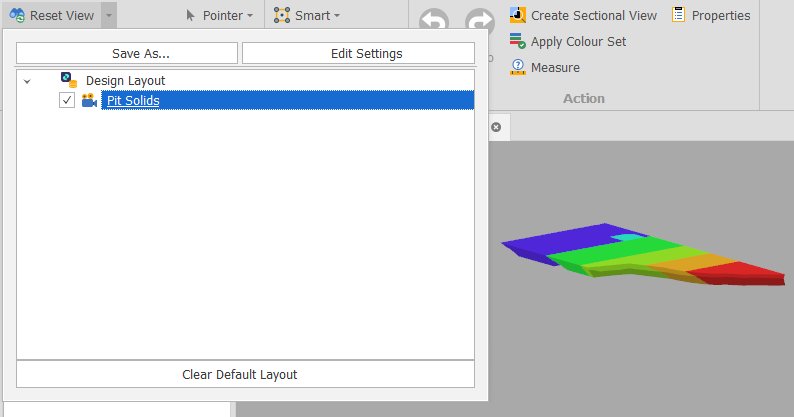Select the Pit Solids layout link

(133, 100)
